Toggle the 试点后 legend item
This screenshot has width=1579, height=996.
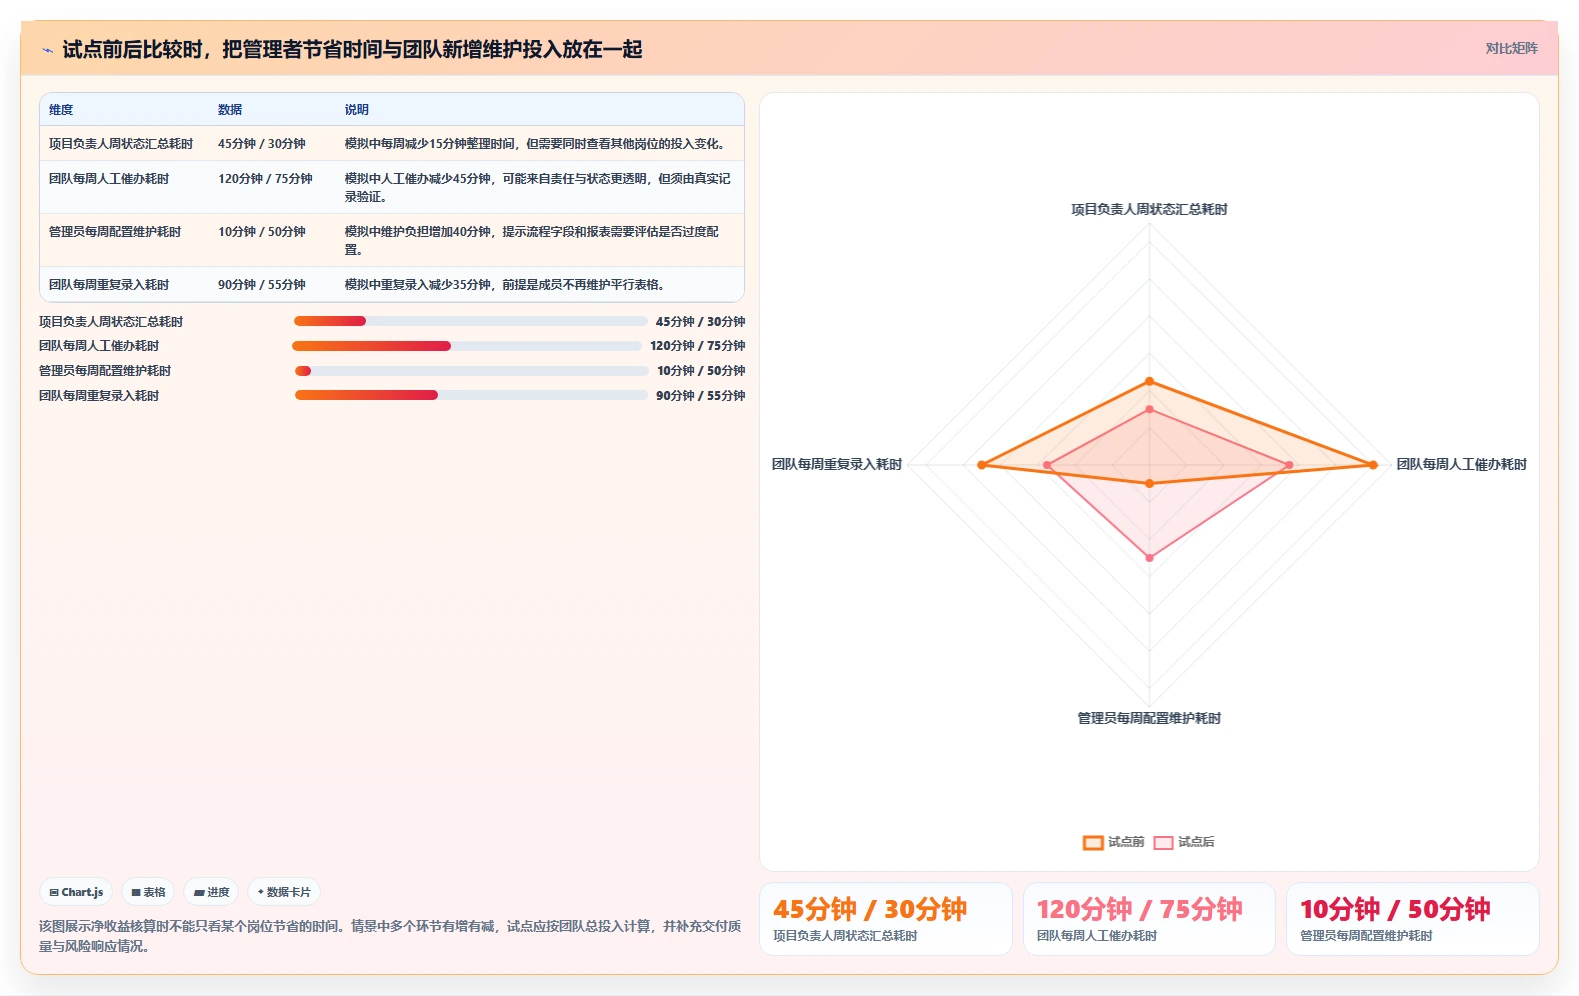coord(1184,842)
